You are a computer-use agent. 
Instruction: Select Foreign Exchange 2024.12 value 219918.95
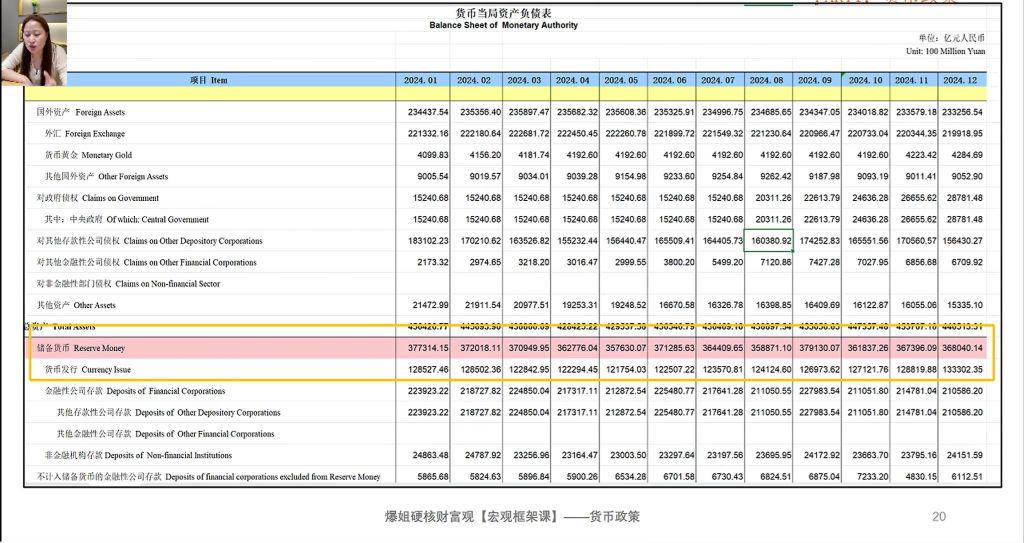[963, 133]
